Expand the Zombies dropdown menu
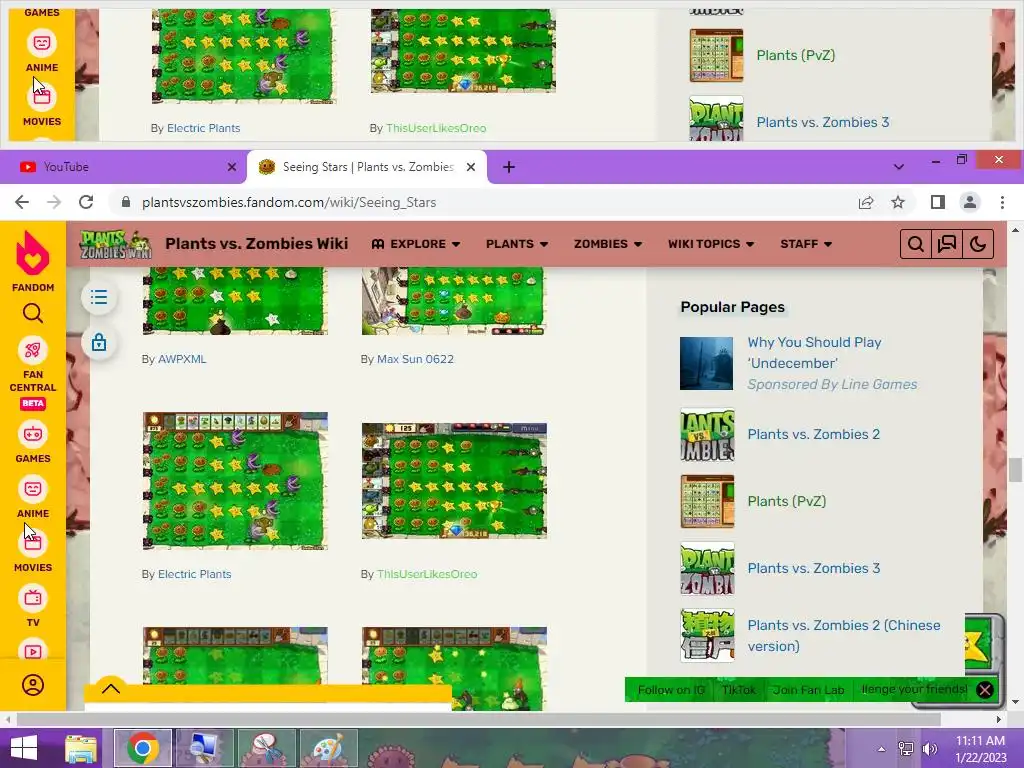The image size is (1024, 768). click(608, 244)
